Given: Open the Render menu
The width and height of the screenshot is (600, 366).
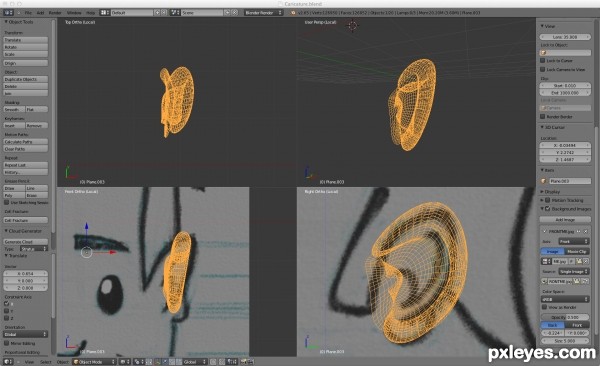Looking at the screenshot, I should click(55, 13).
